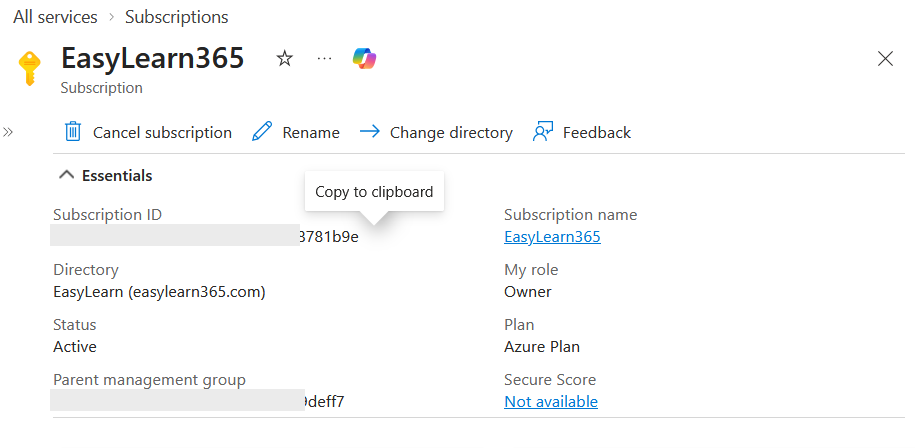Screen dimensions: 915x448
Task: Click the yellow key subscription icon
Action: 29,68
